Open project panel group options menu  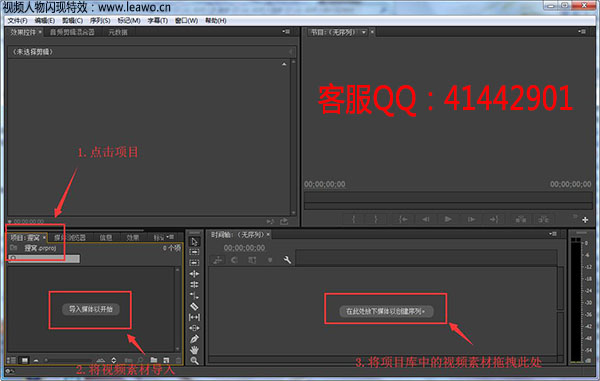[170, 237]
